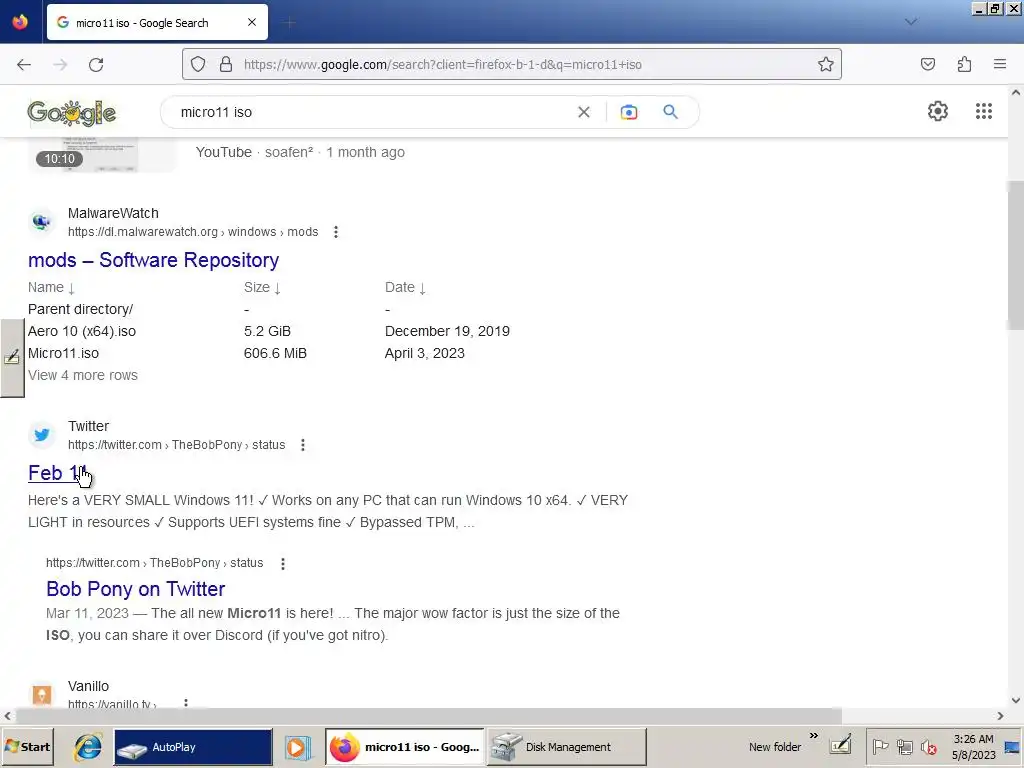The image size is (1024, 768).
Task: Switch to Disk Management in the taskbar
Action: pyautogui.click(x=567, y=747)
